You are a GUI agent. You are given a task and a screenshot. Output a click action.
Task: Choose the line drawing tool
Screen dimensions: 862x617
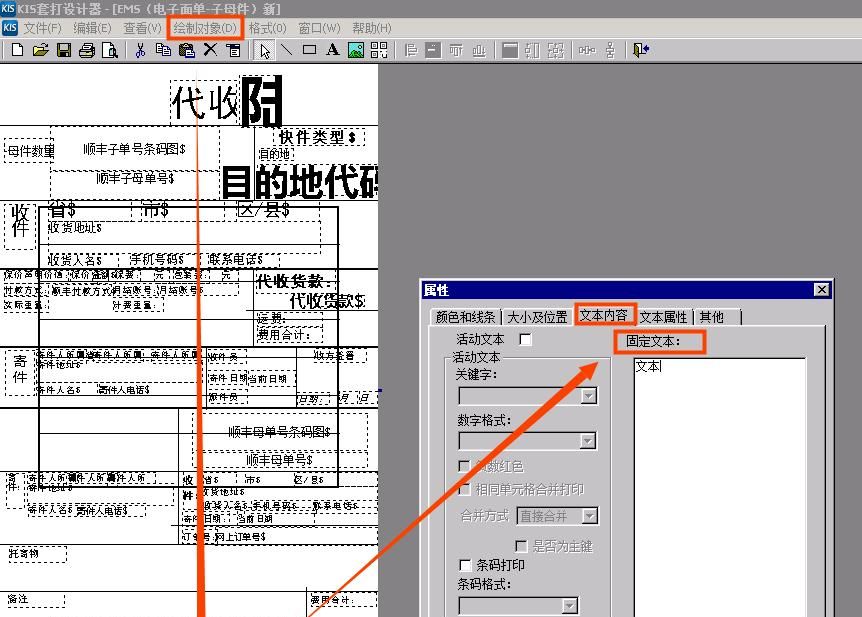pyautogui.click(x=287, y=50)
